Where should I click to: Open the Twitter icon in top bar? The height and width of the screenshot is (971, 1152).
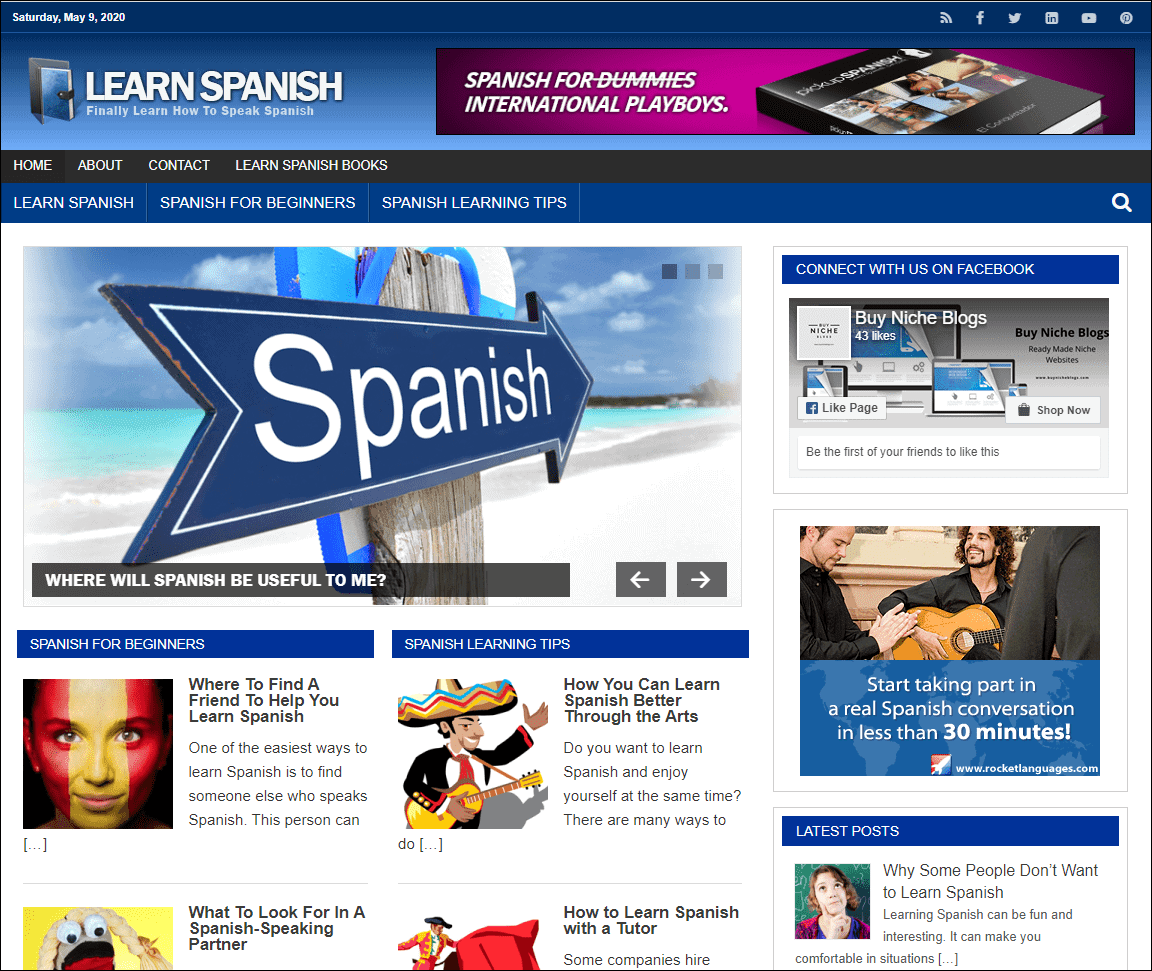point(1015,18)
